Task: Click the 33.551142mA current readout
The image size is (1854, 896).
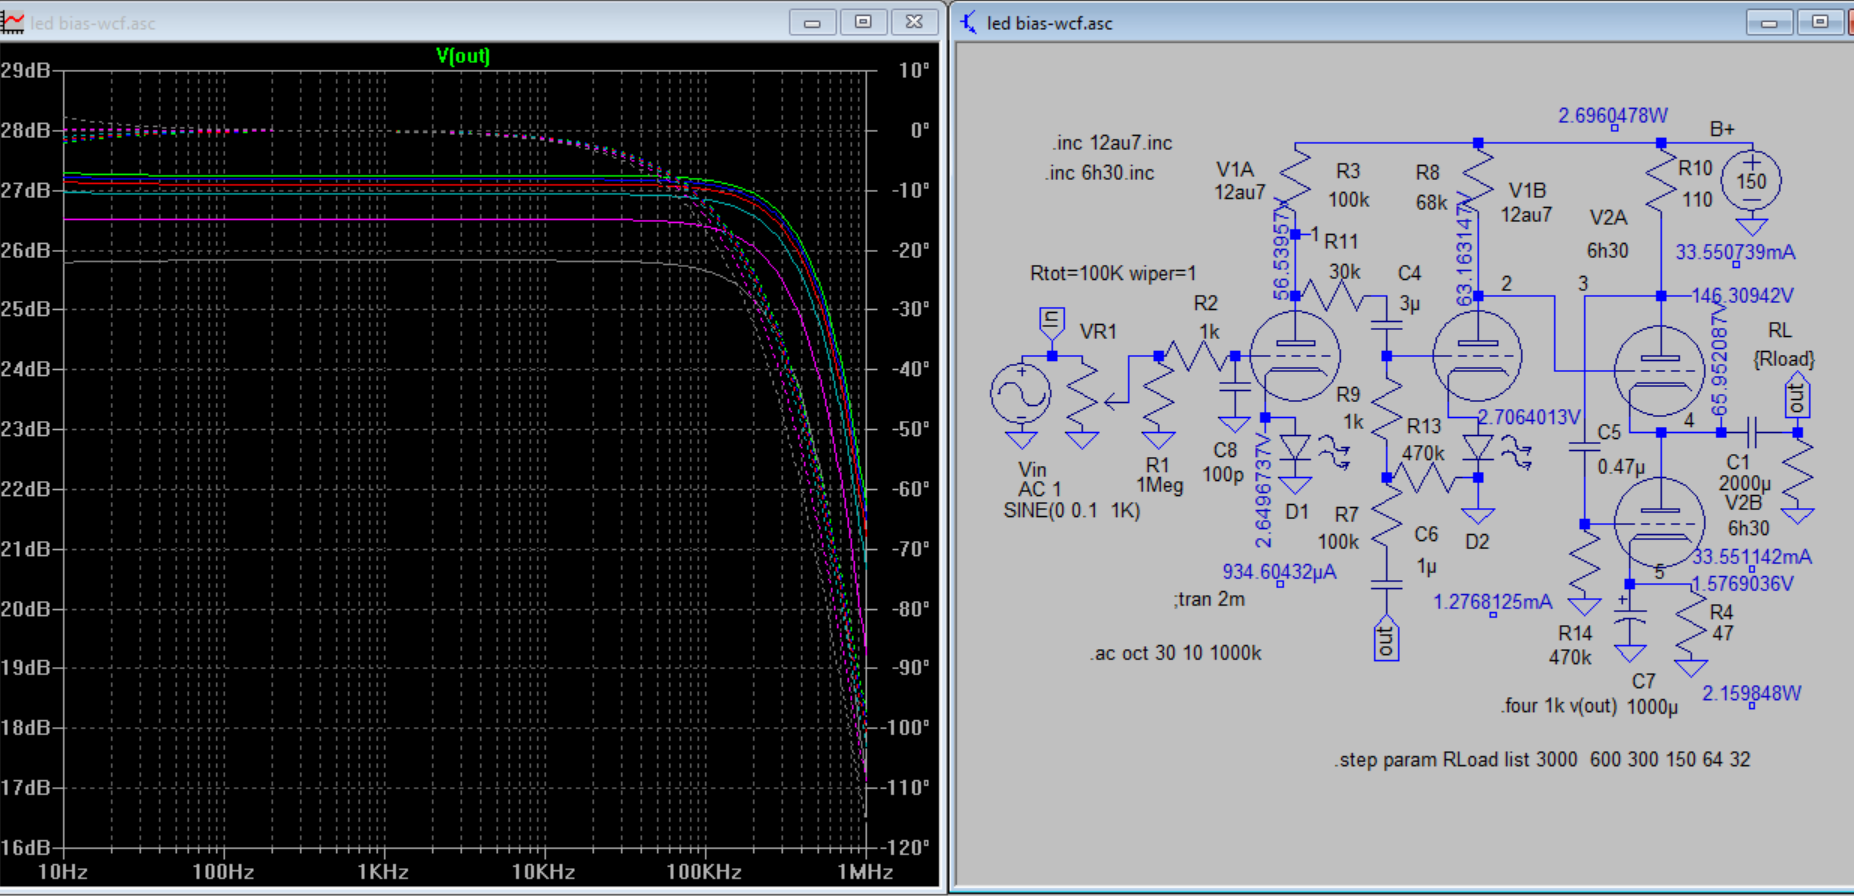Action: [x=1751, y=557]
